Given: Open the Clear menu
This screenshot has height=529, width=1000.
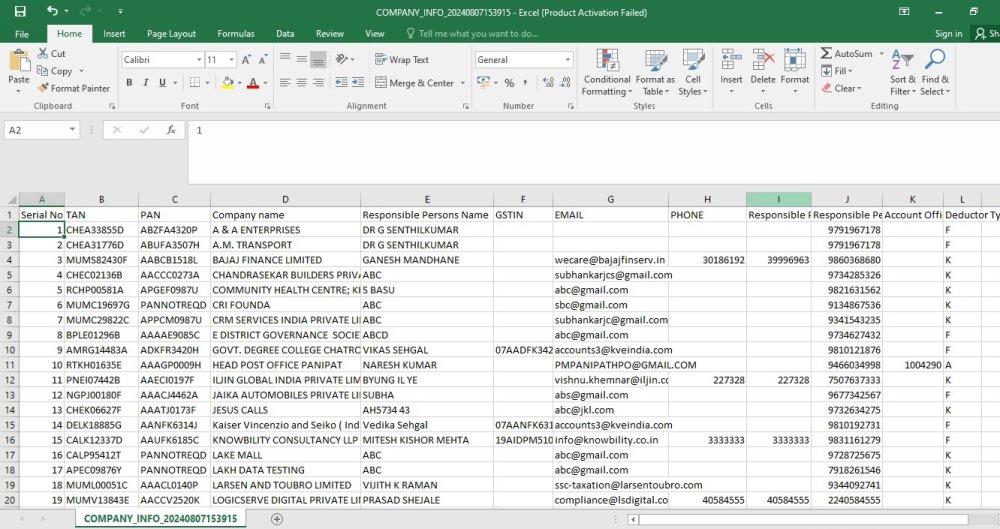Looking at the screenshot, I should (x=841, y=88).
